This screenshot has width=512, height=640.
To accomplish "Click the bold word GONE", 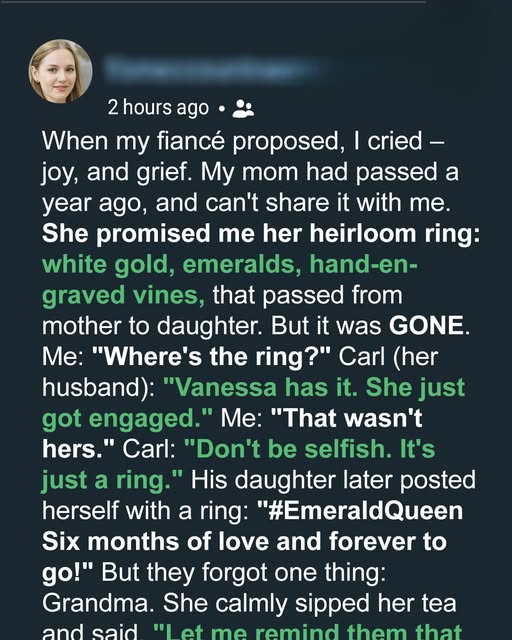I will (426, 325).
